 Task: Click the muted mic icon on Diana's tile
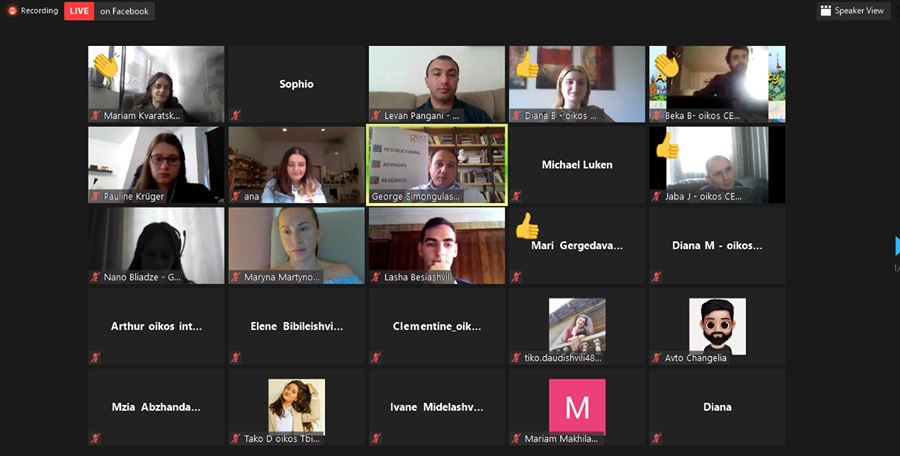coord(656,438)
